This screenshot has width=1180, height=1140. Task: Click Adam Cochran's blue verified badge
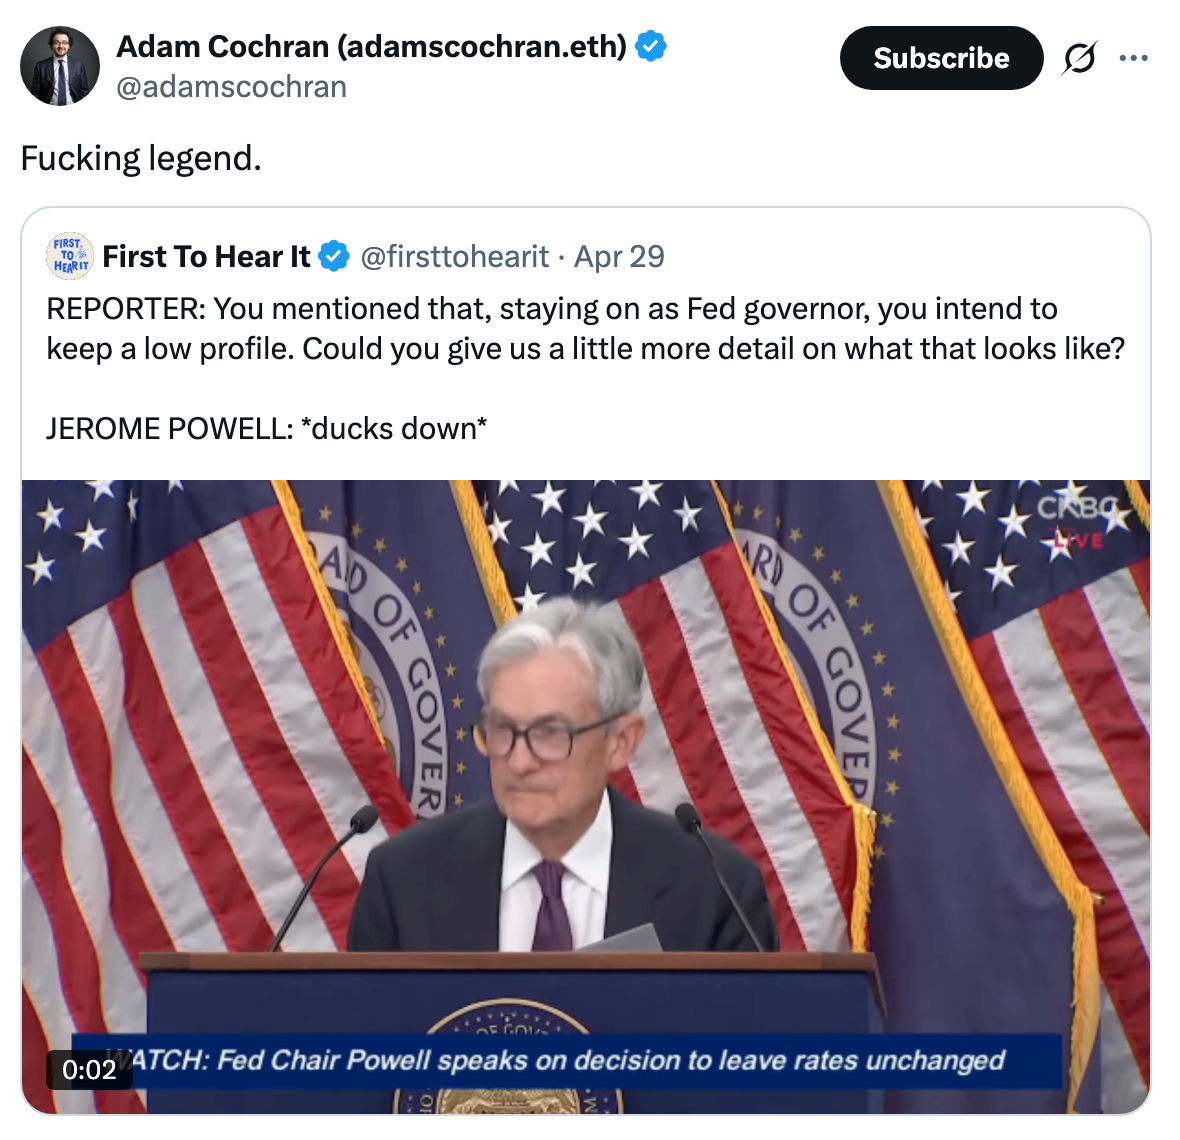(x=650, y=46)
